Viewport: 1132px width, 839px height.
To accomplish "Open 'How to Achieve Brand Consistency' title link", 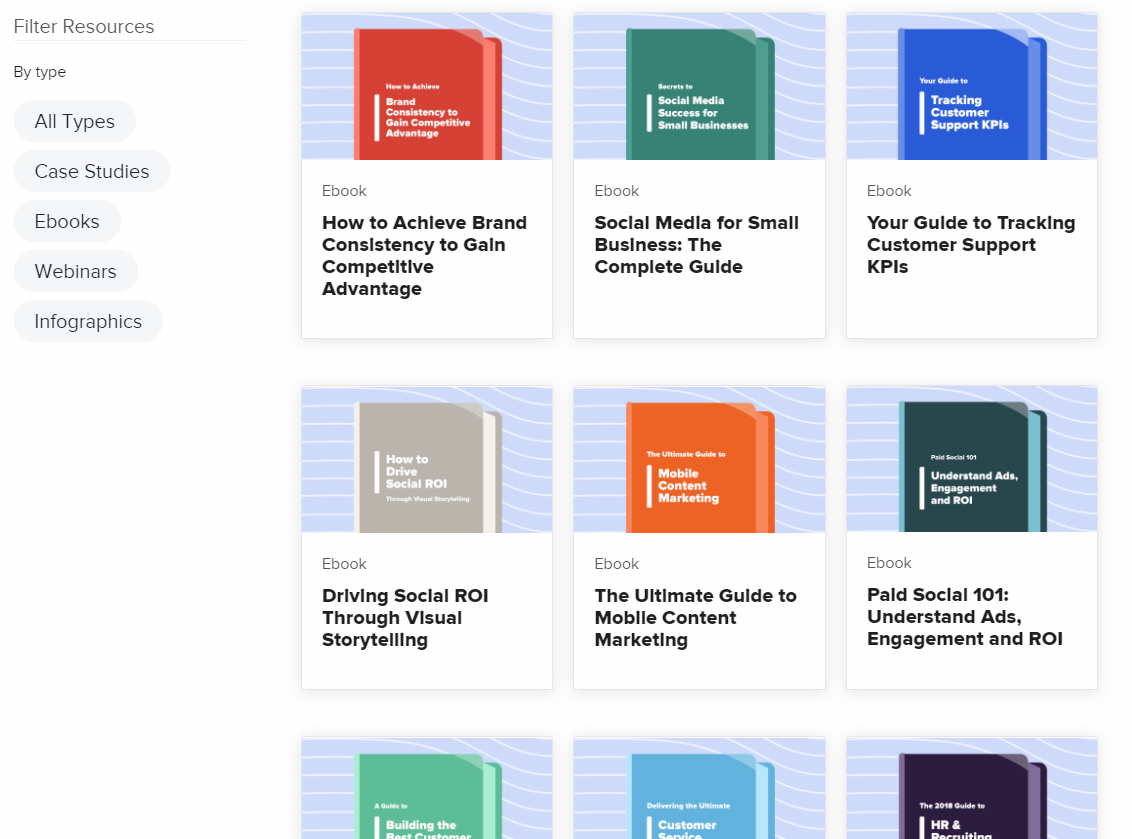I will tap(424, 255).
